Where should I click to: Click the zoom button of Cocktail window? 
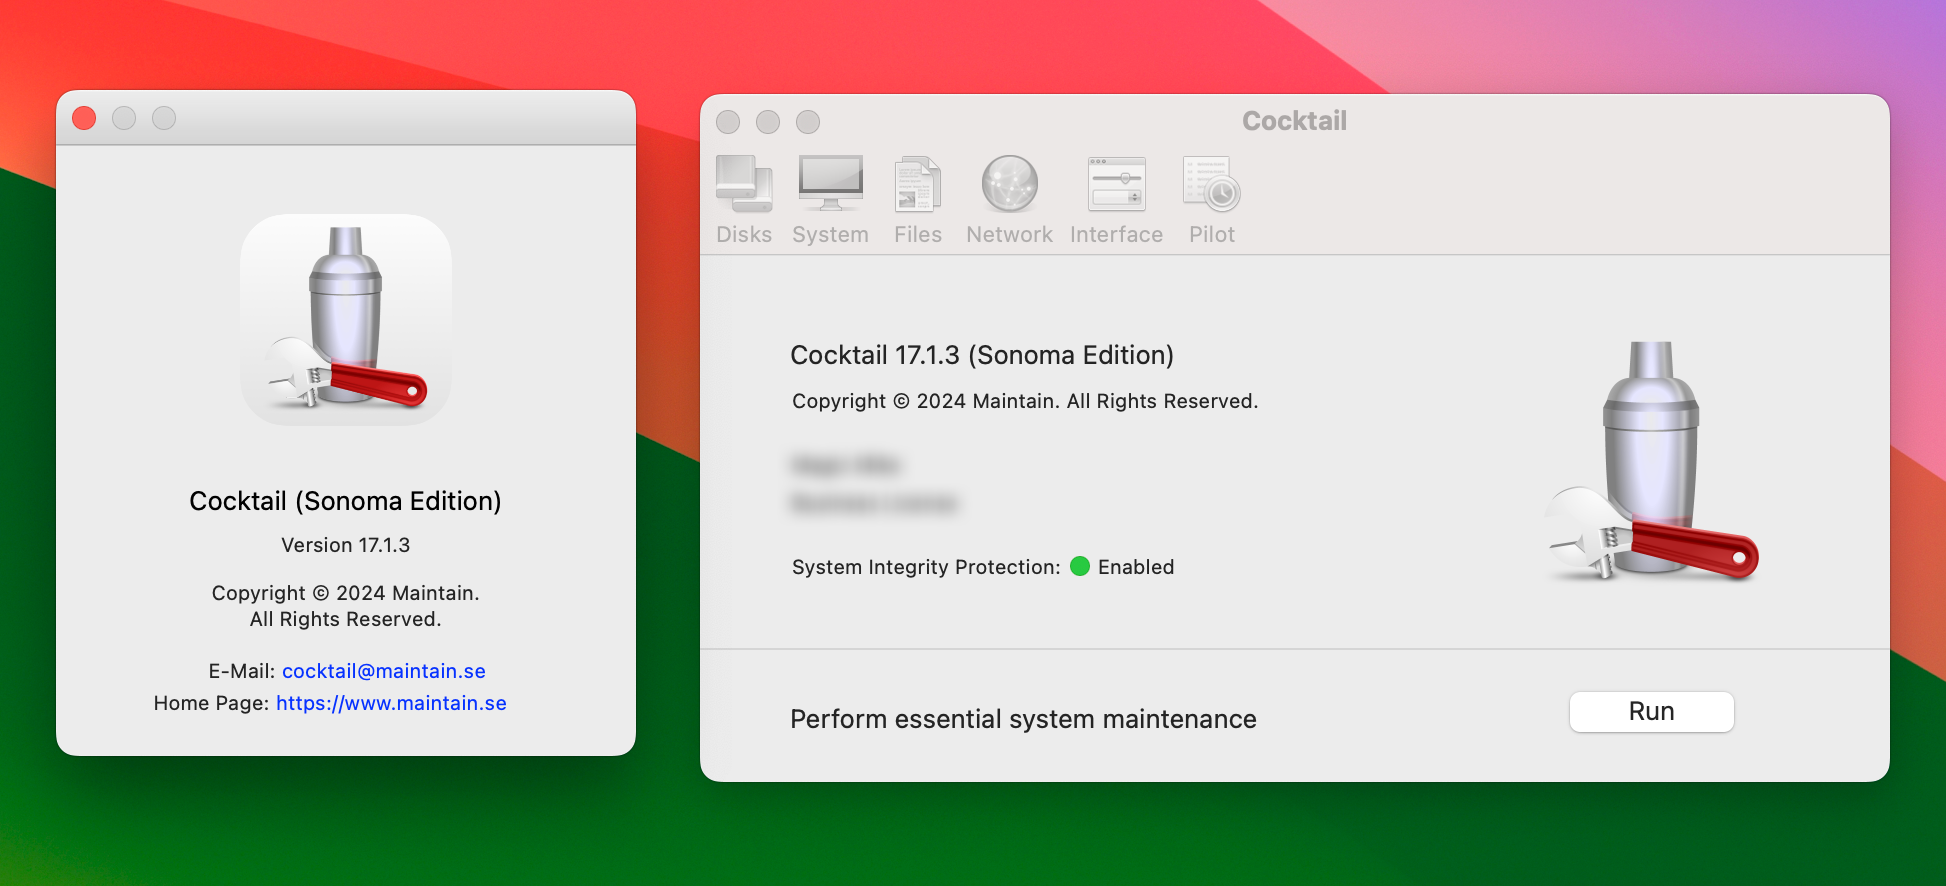click(x=808, y=122)
